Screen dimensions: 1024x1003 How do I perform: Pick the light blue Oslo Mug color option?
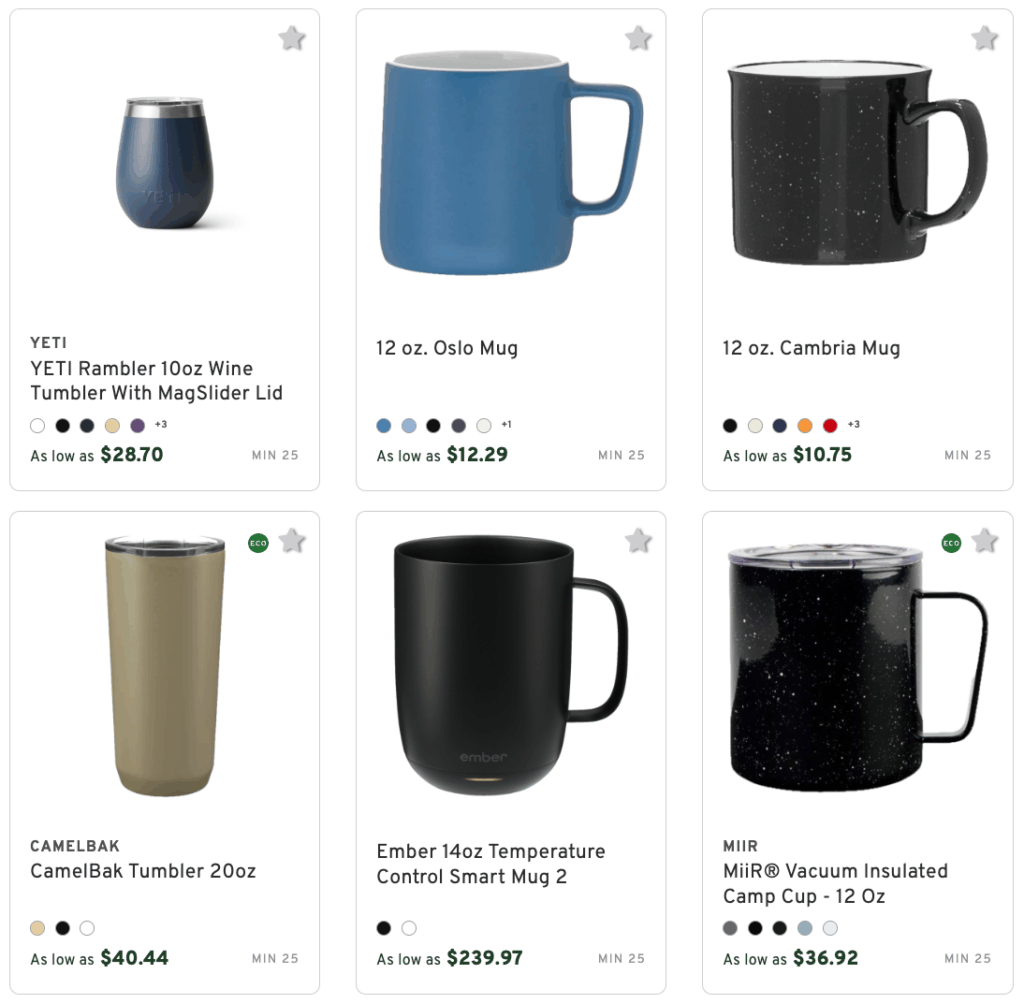[x=409, y=425]
